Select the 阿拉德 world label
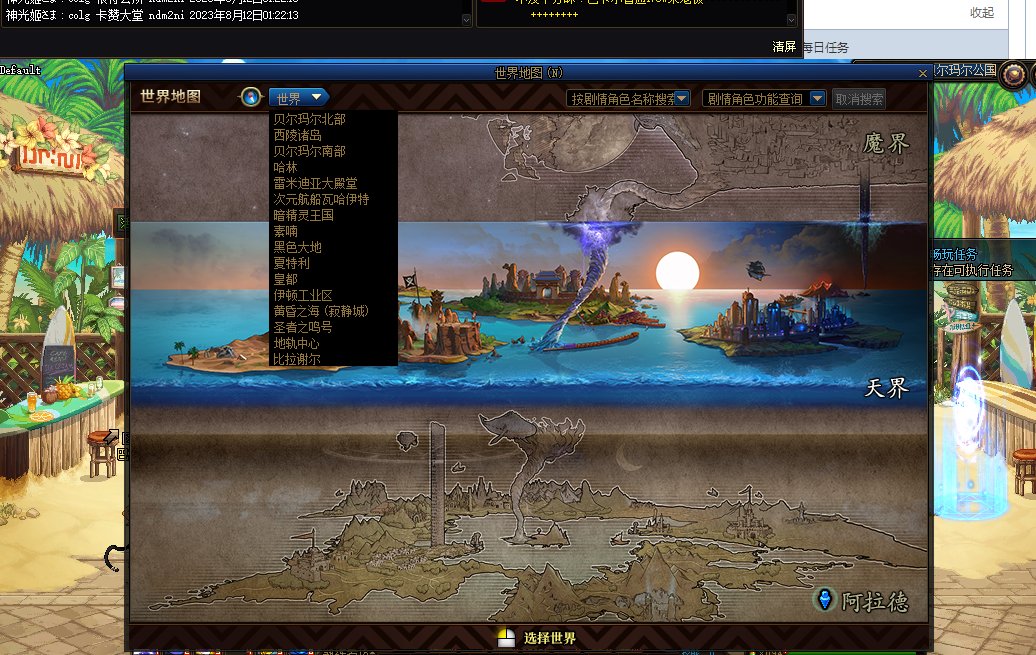This screenshot has width=1036, height=655. (x=875, y=601)
